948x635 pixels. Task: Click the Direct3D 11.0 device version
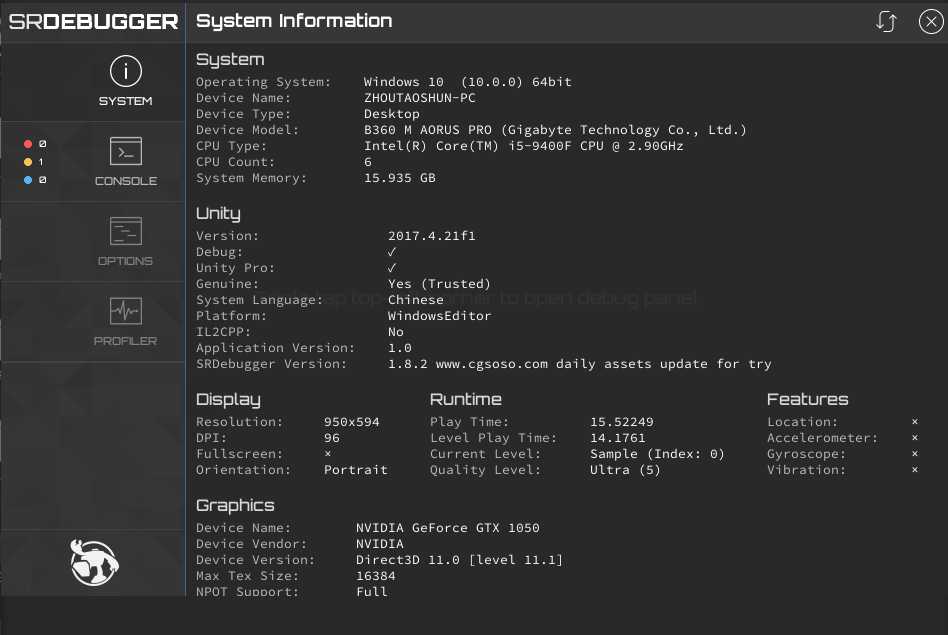point(459,560)
